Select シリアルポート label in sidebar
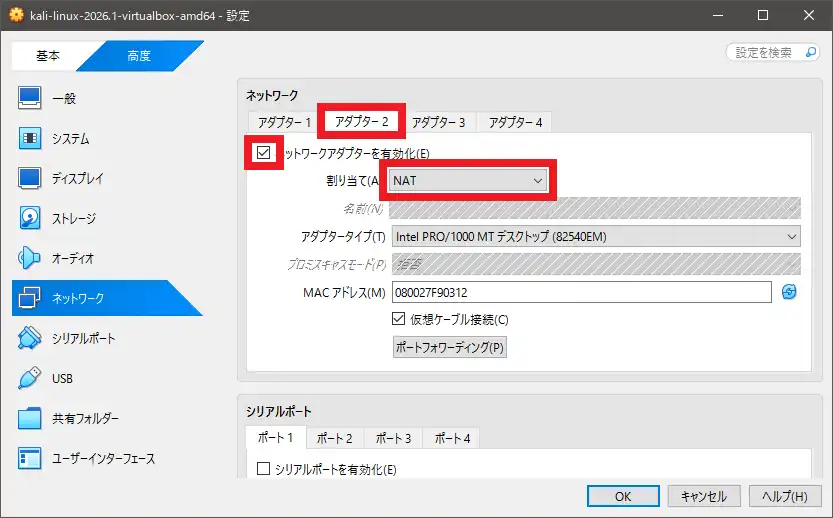Viewport: 833px width, 518px height. pyautogui.click(x=83, y=338)
